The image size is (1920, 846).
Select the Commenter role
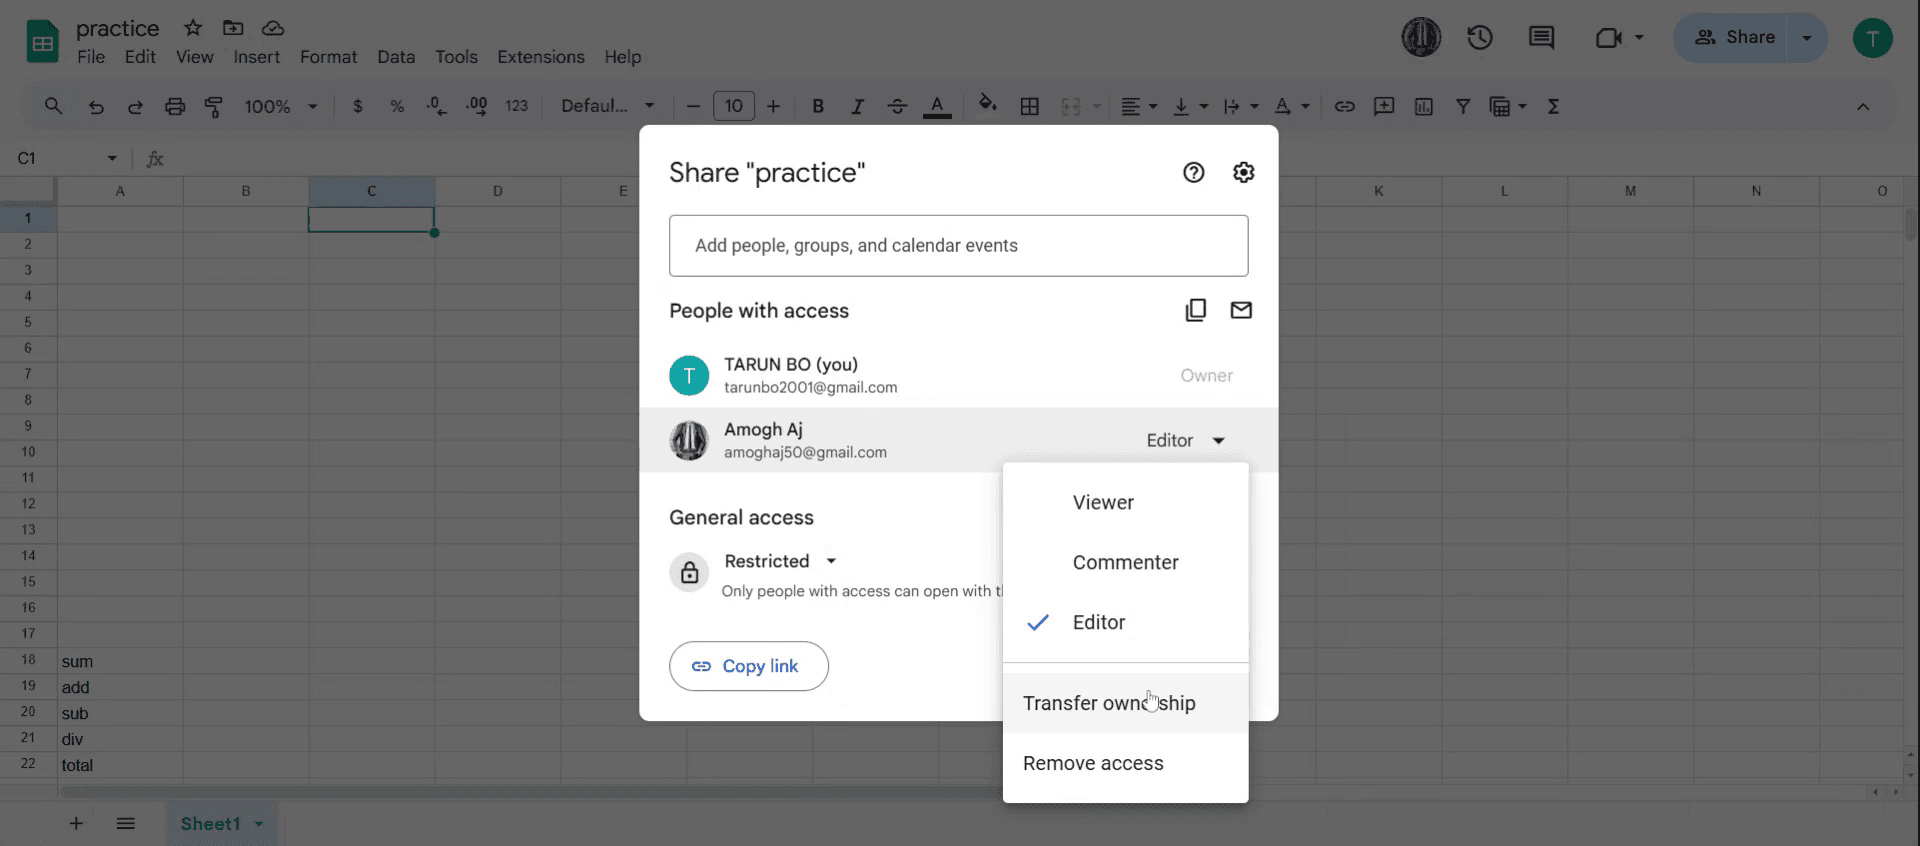coord(1126,562)
